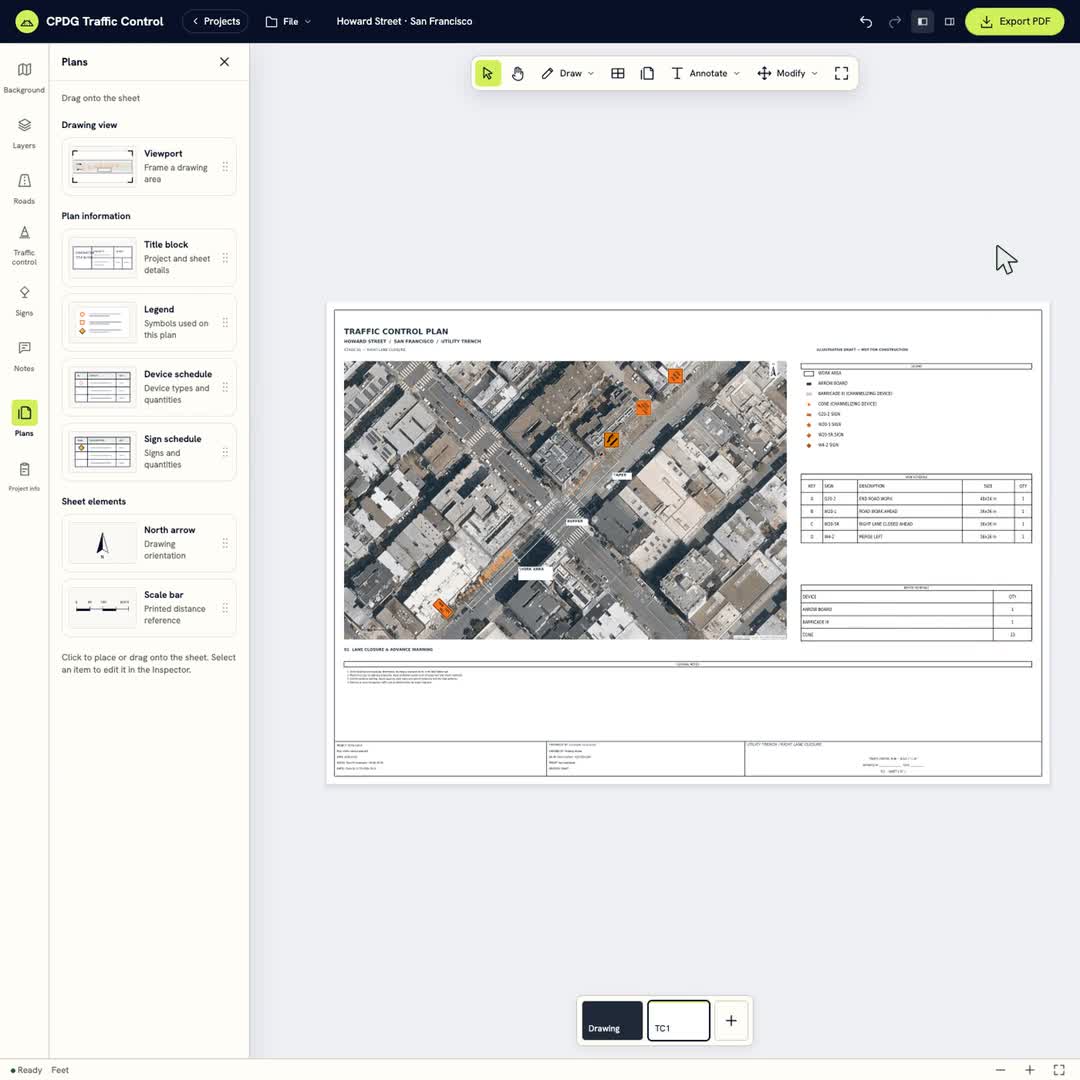The image size is (1080, 1080).
Task: Go back to Projects
Action: (x=215, y=22)
